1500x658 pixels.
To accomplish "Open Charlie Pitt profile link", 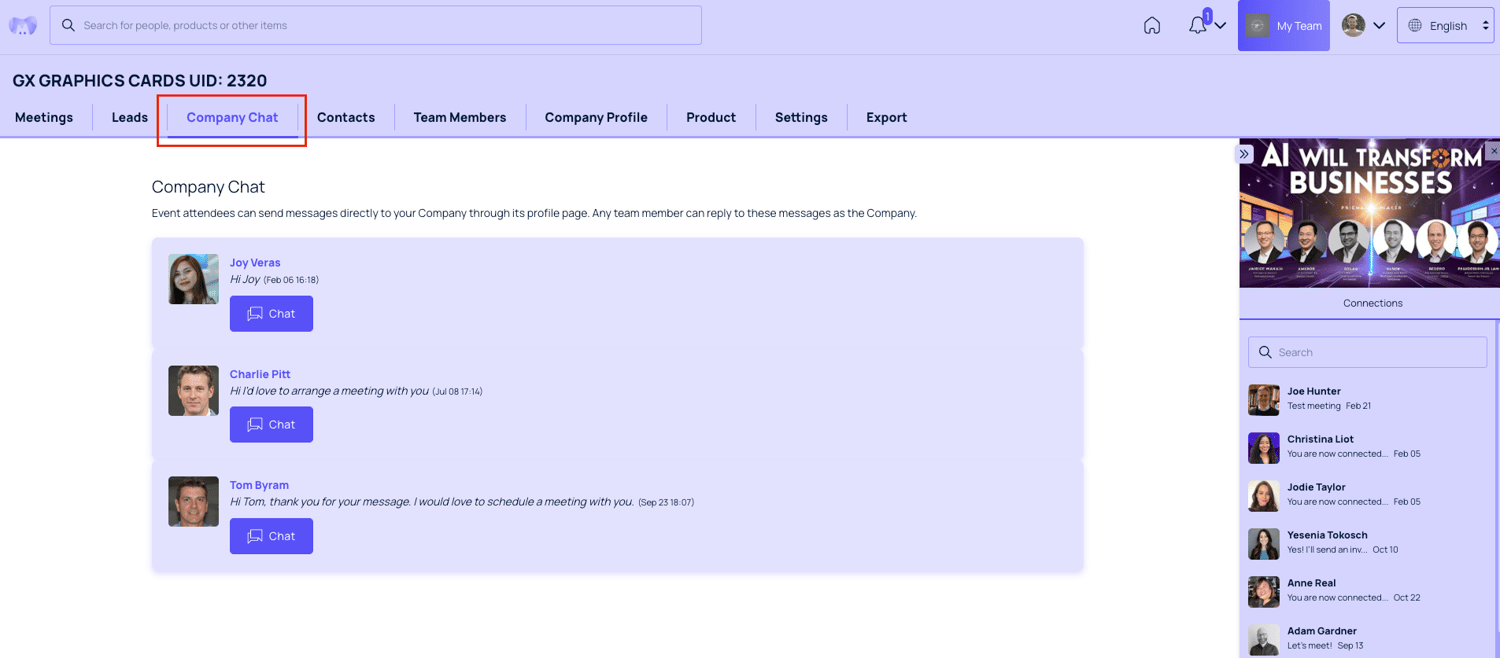I will pos(260,374).
